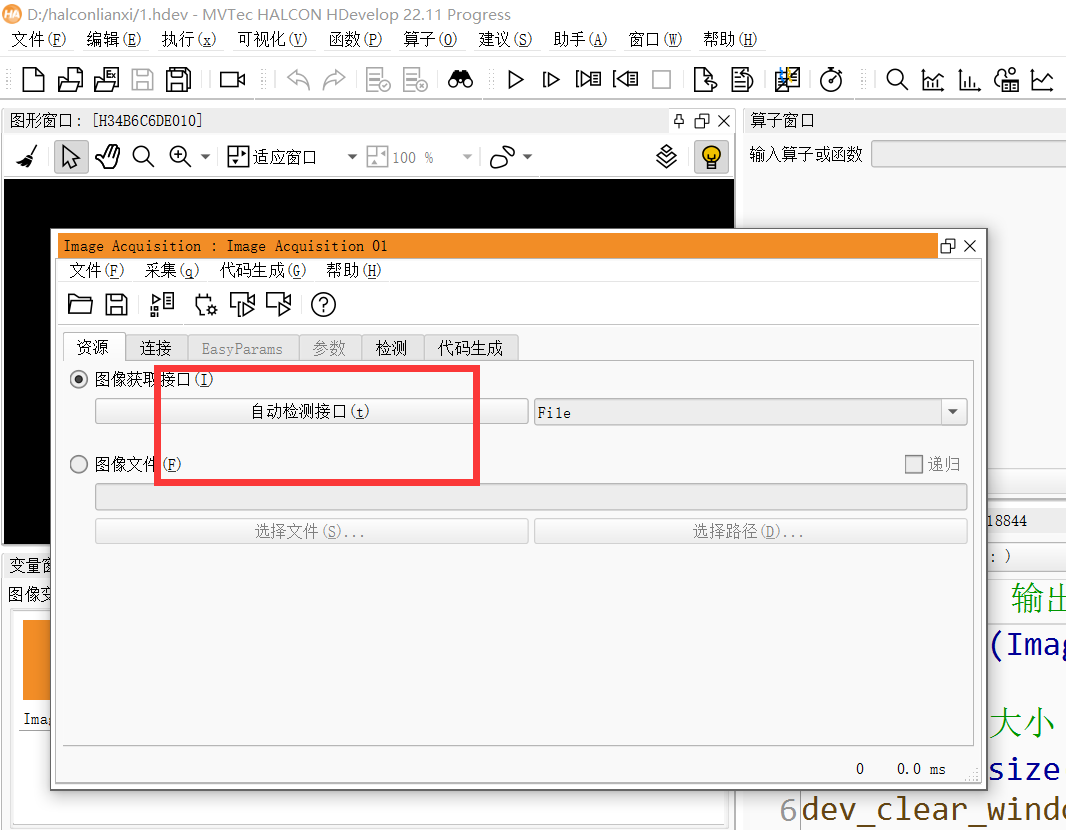Switch to the 检测 tab

(x=392, y=348)
